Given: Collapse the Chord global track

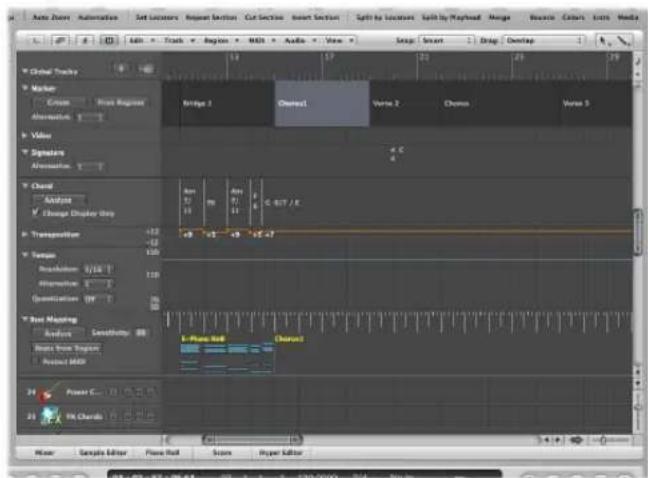Looking at the screenshot, I should [x=25, y=186].
